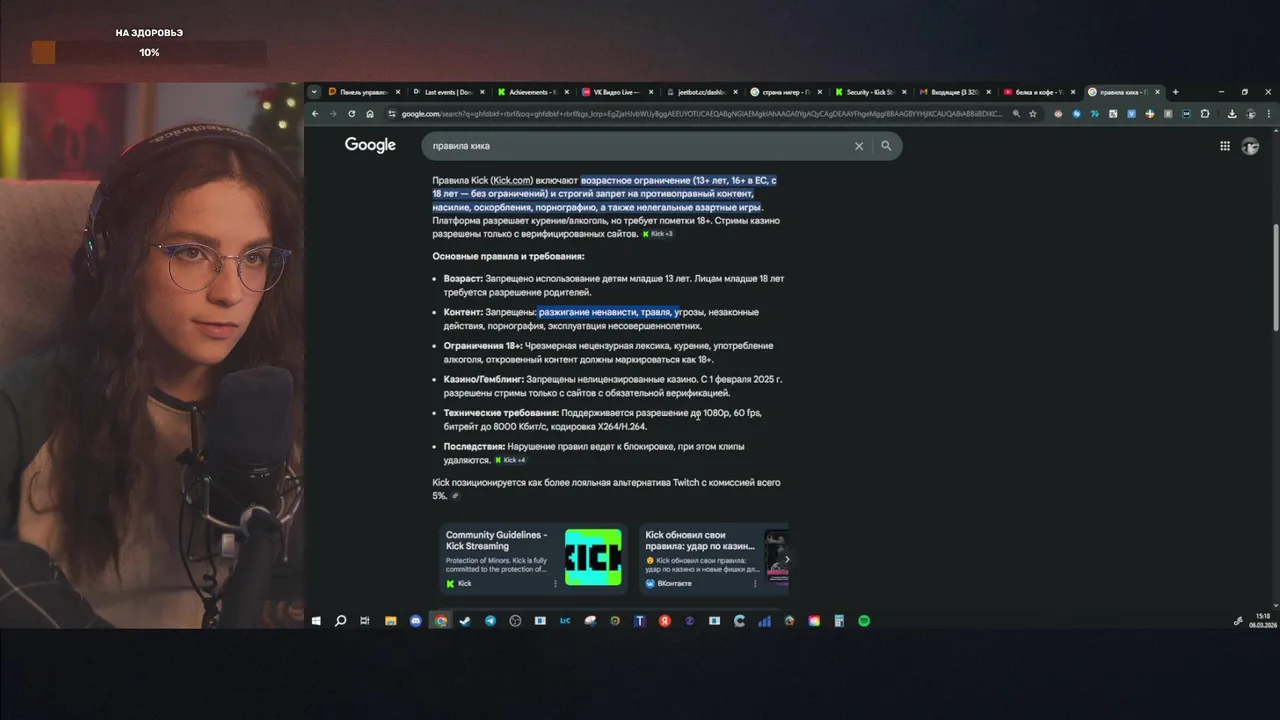The image size is (1280, 720).
Task: Open options on Community Guidelines card
Action: click(x=556, y=583)
